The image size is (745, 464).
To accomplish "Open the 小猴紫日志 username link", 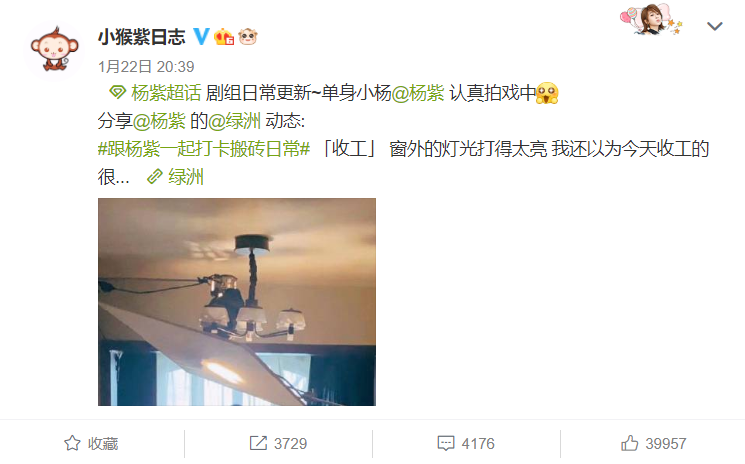I will 142,37.
